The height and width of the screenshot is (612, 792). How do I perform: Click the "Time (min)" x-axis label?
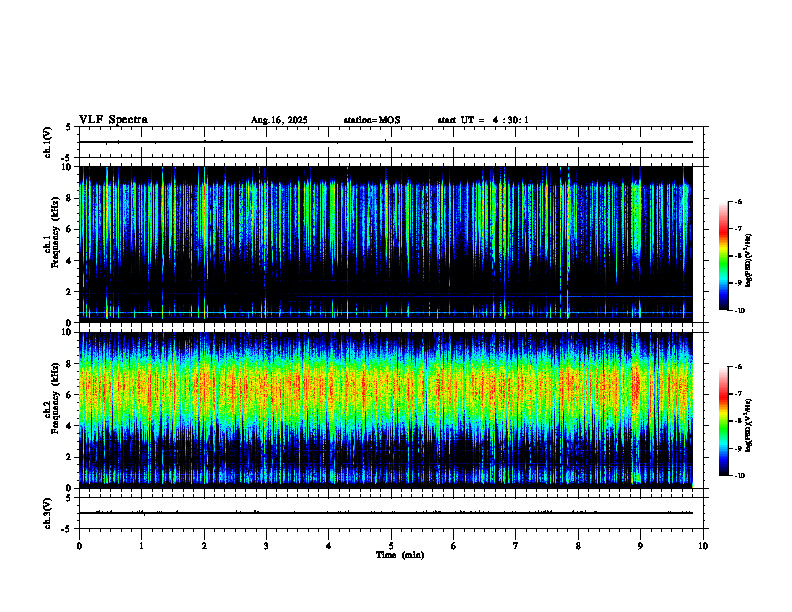pos(400,555)
